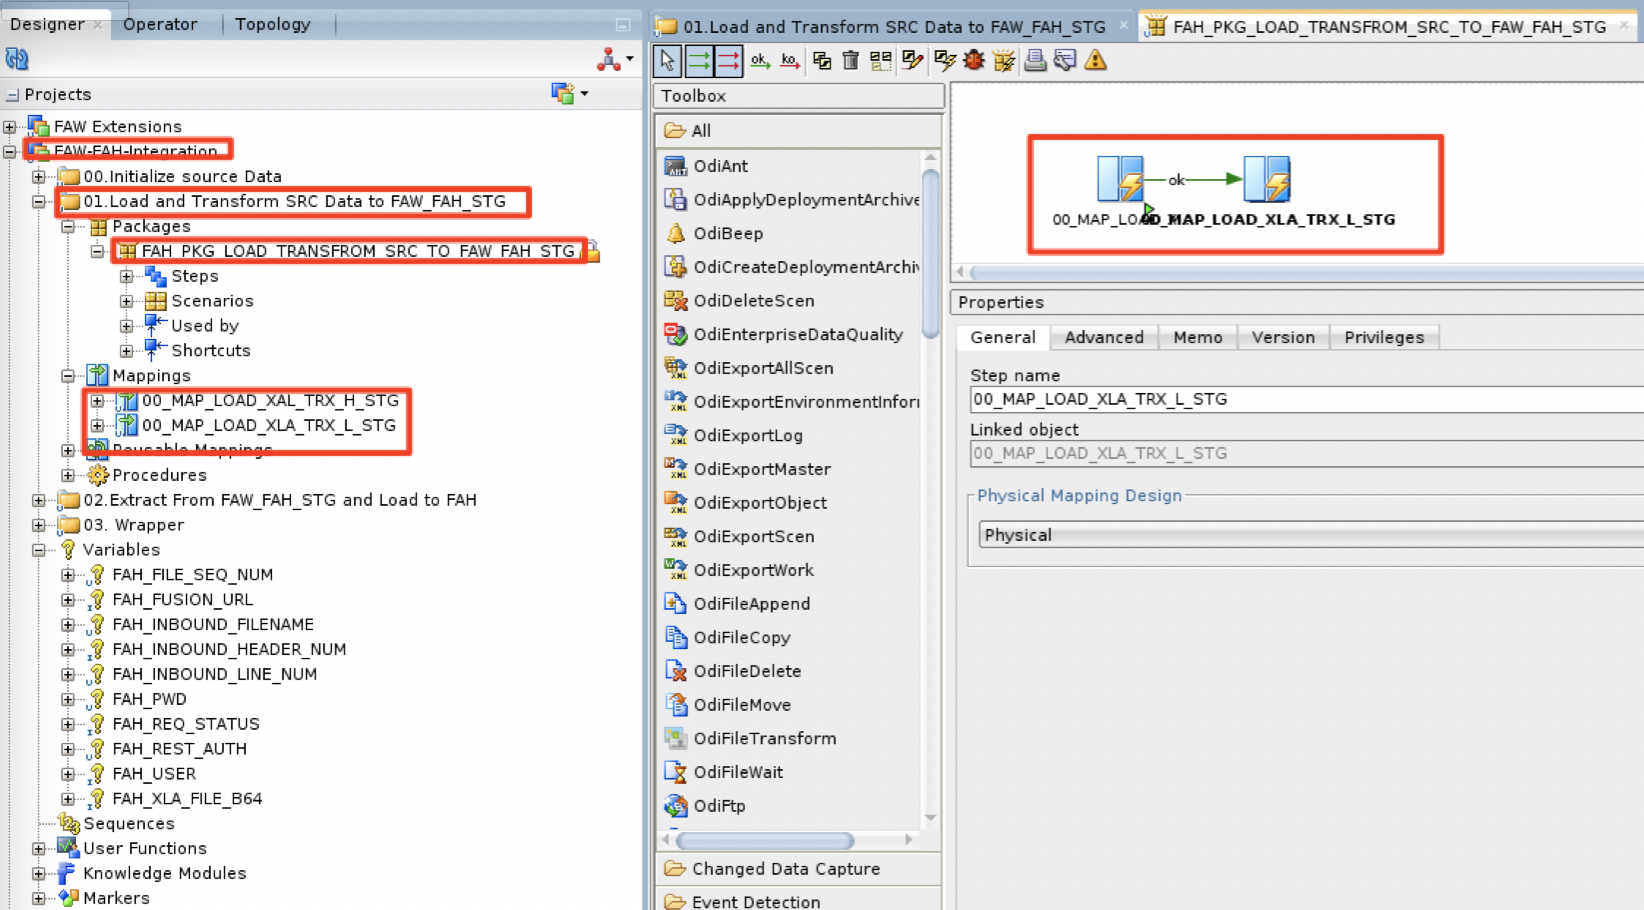The height and width of the screenshot is (910, 1644).
Task: Click the 'ko' next step on failure tool
Action: (x=790, y=61)
